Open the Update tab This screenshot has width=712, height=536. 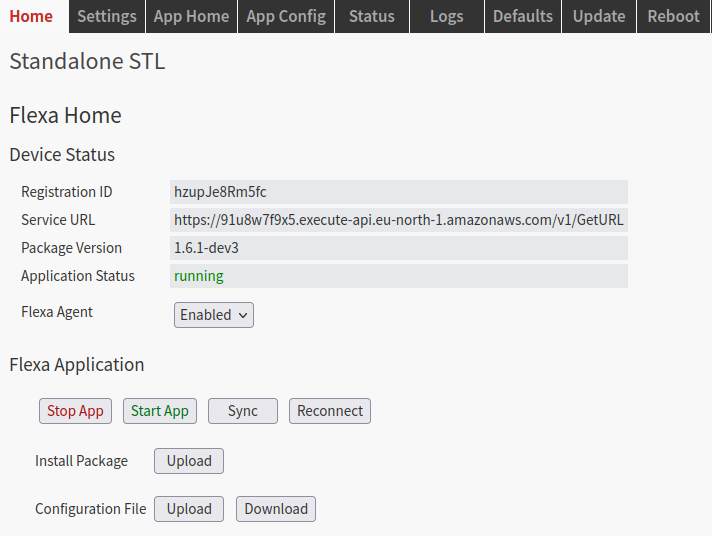599,16
